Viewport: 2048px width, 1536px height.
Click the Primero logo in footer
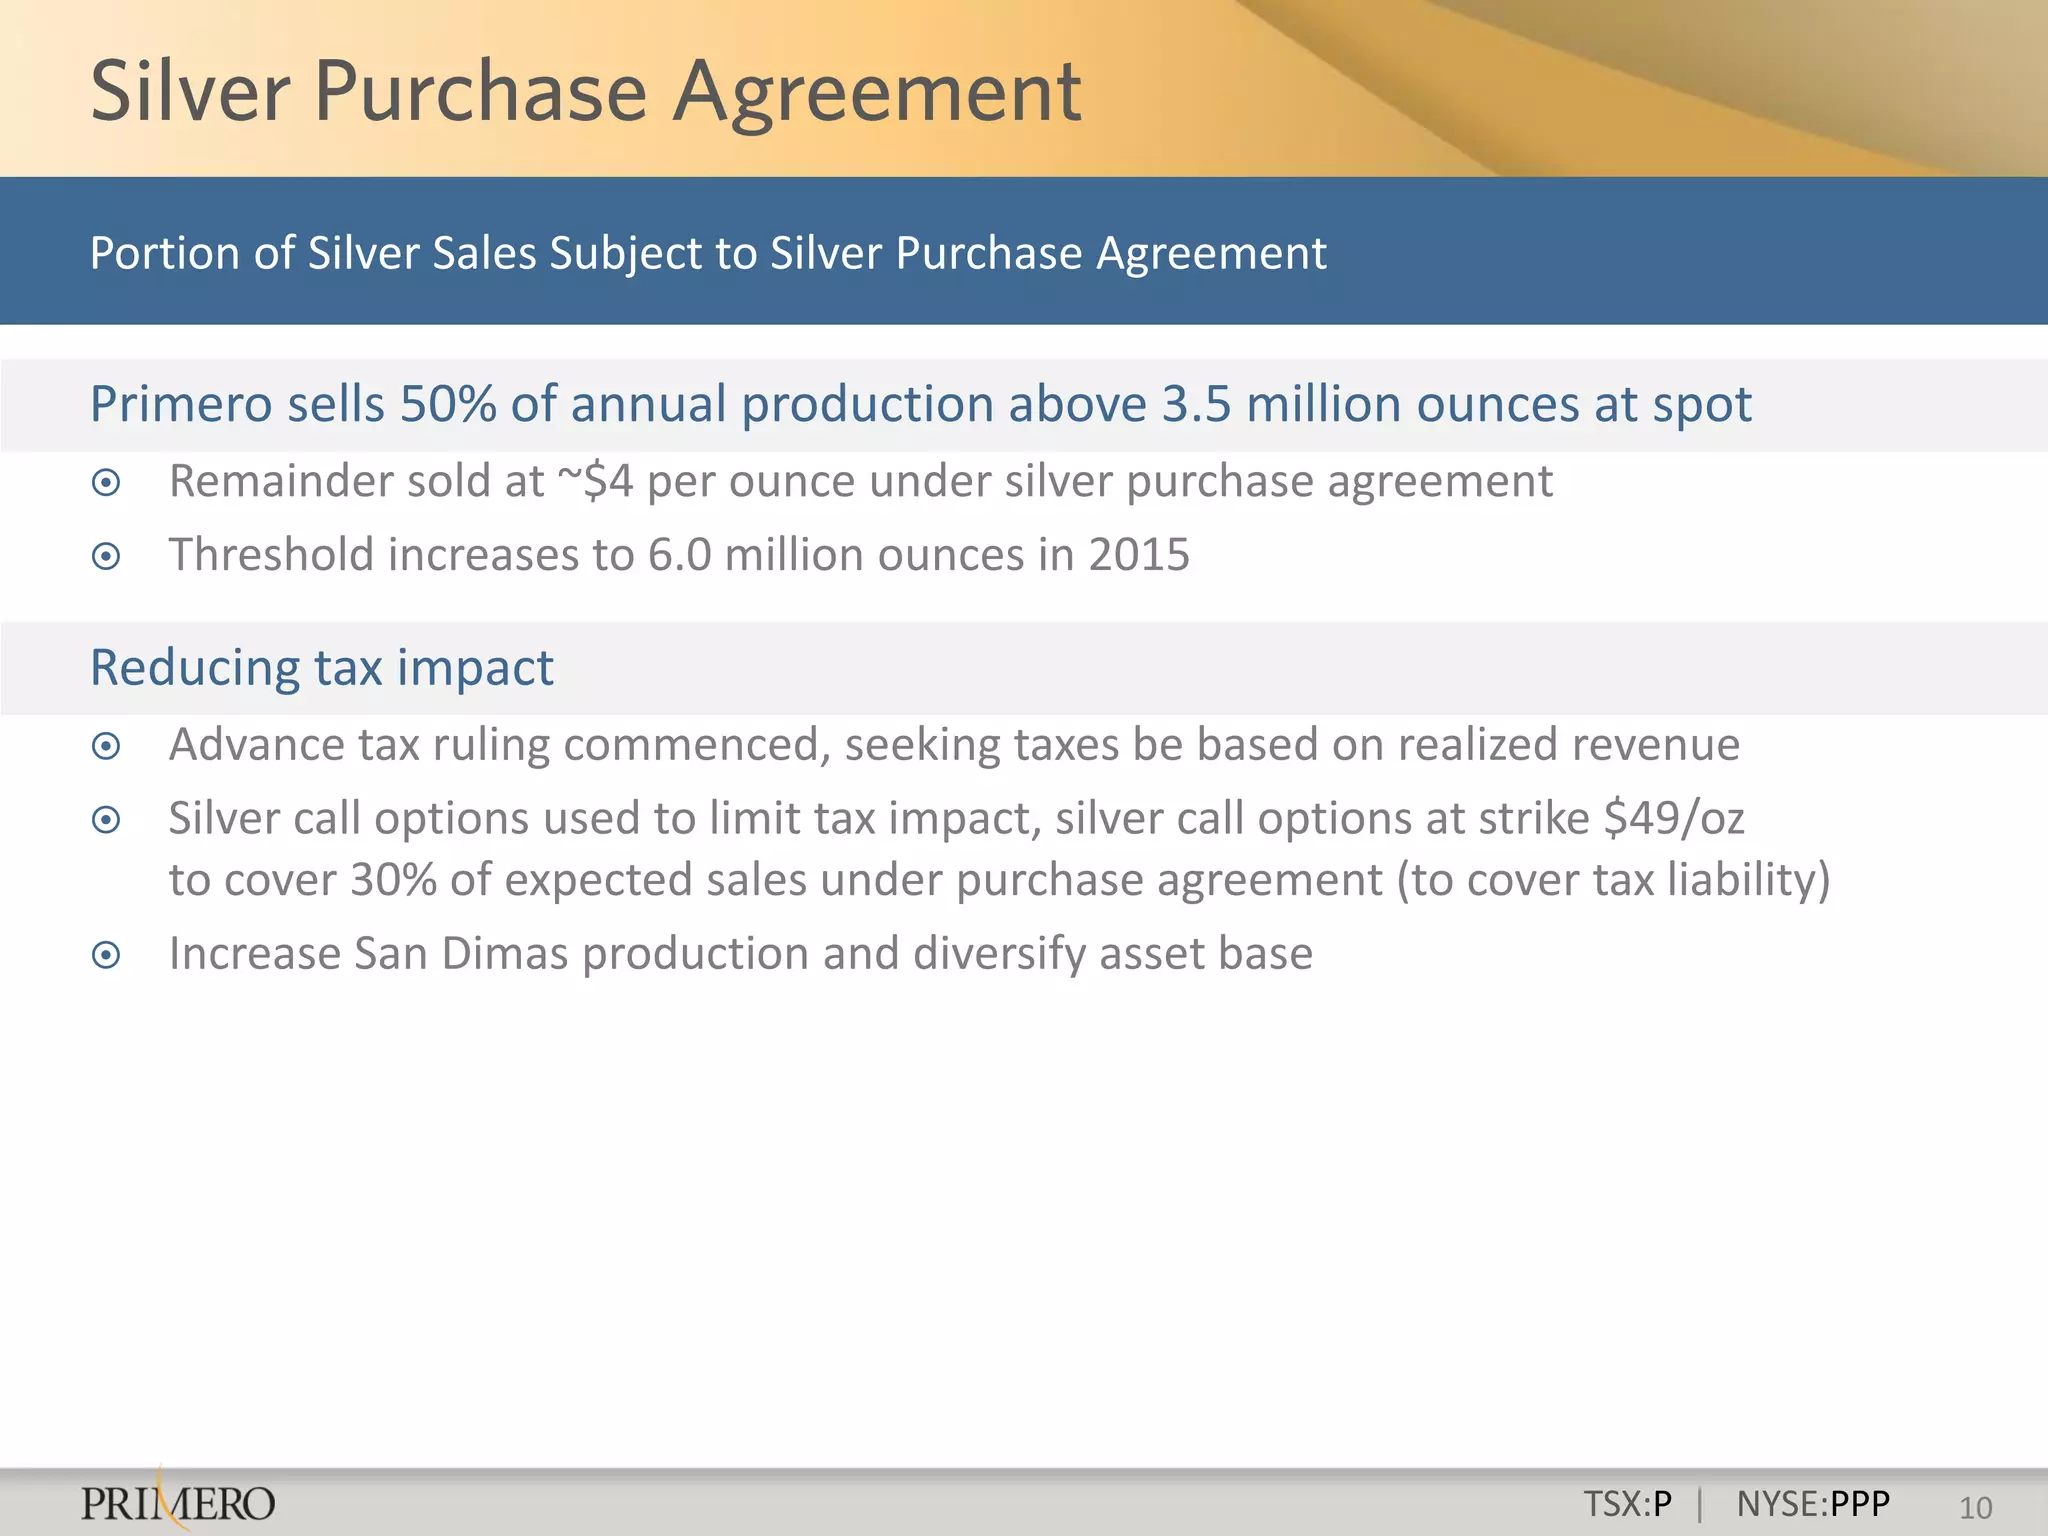tap(178, 1500)
